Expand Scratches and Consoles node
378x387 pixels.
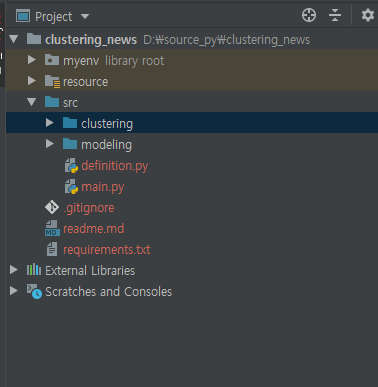click(14, 291)
